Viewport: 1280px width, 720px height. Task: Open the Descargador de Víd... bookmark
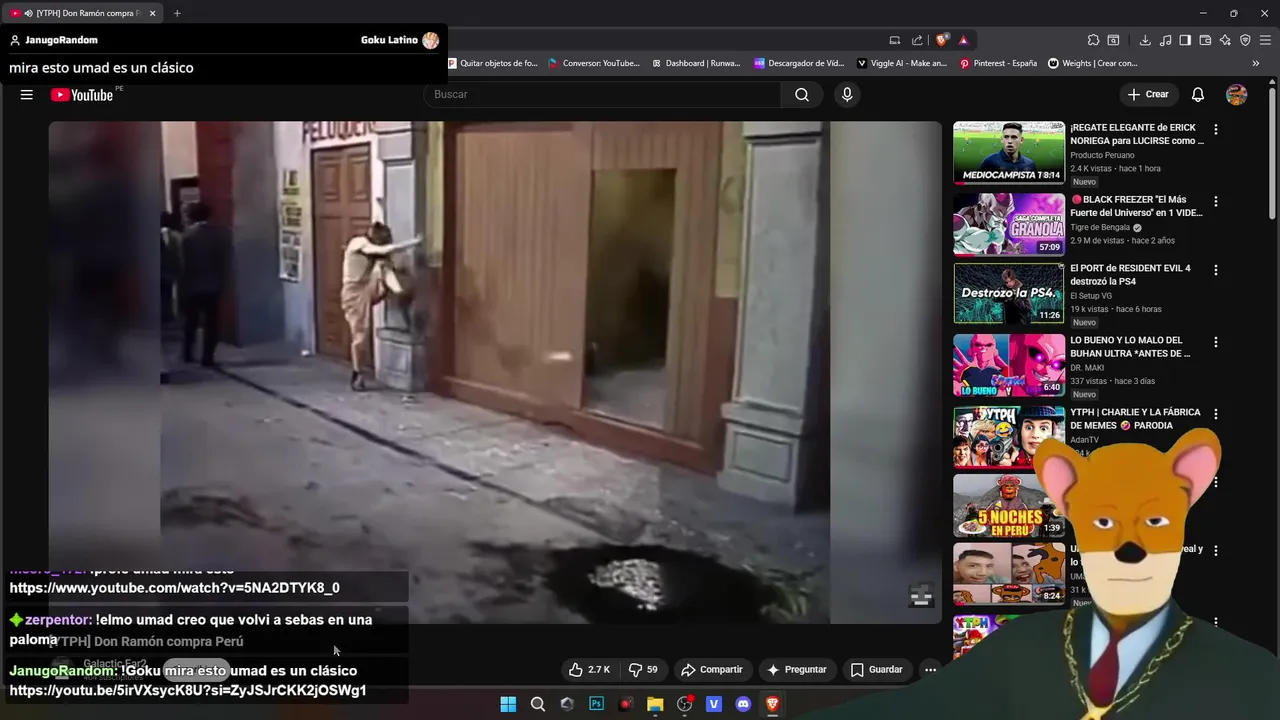[x=799, y=63]
